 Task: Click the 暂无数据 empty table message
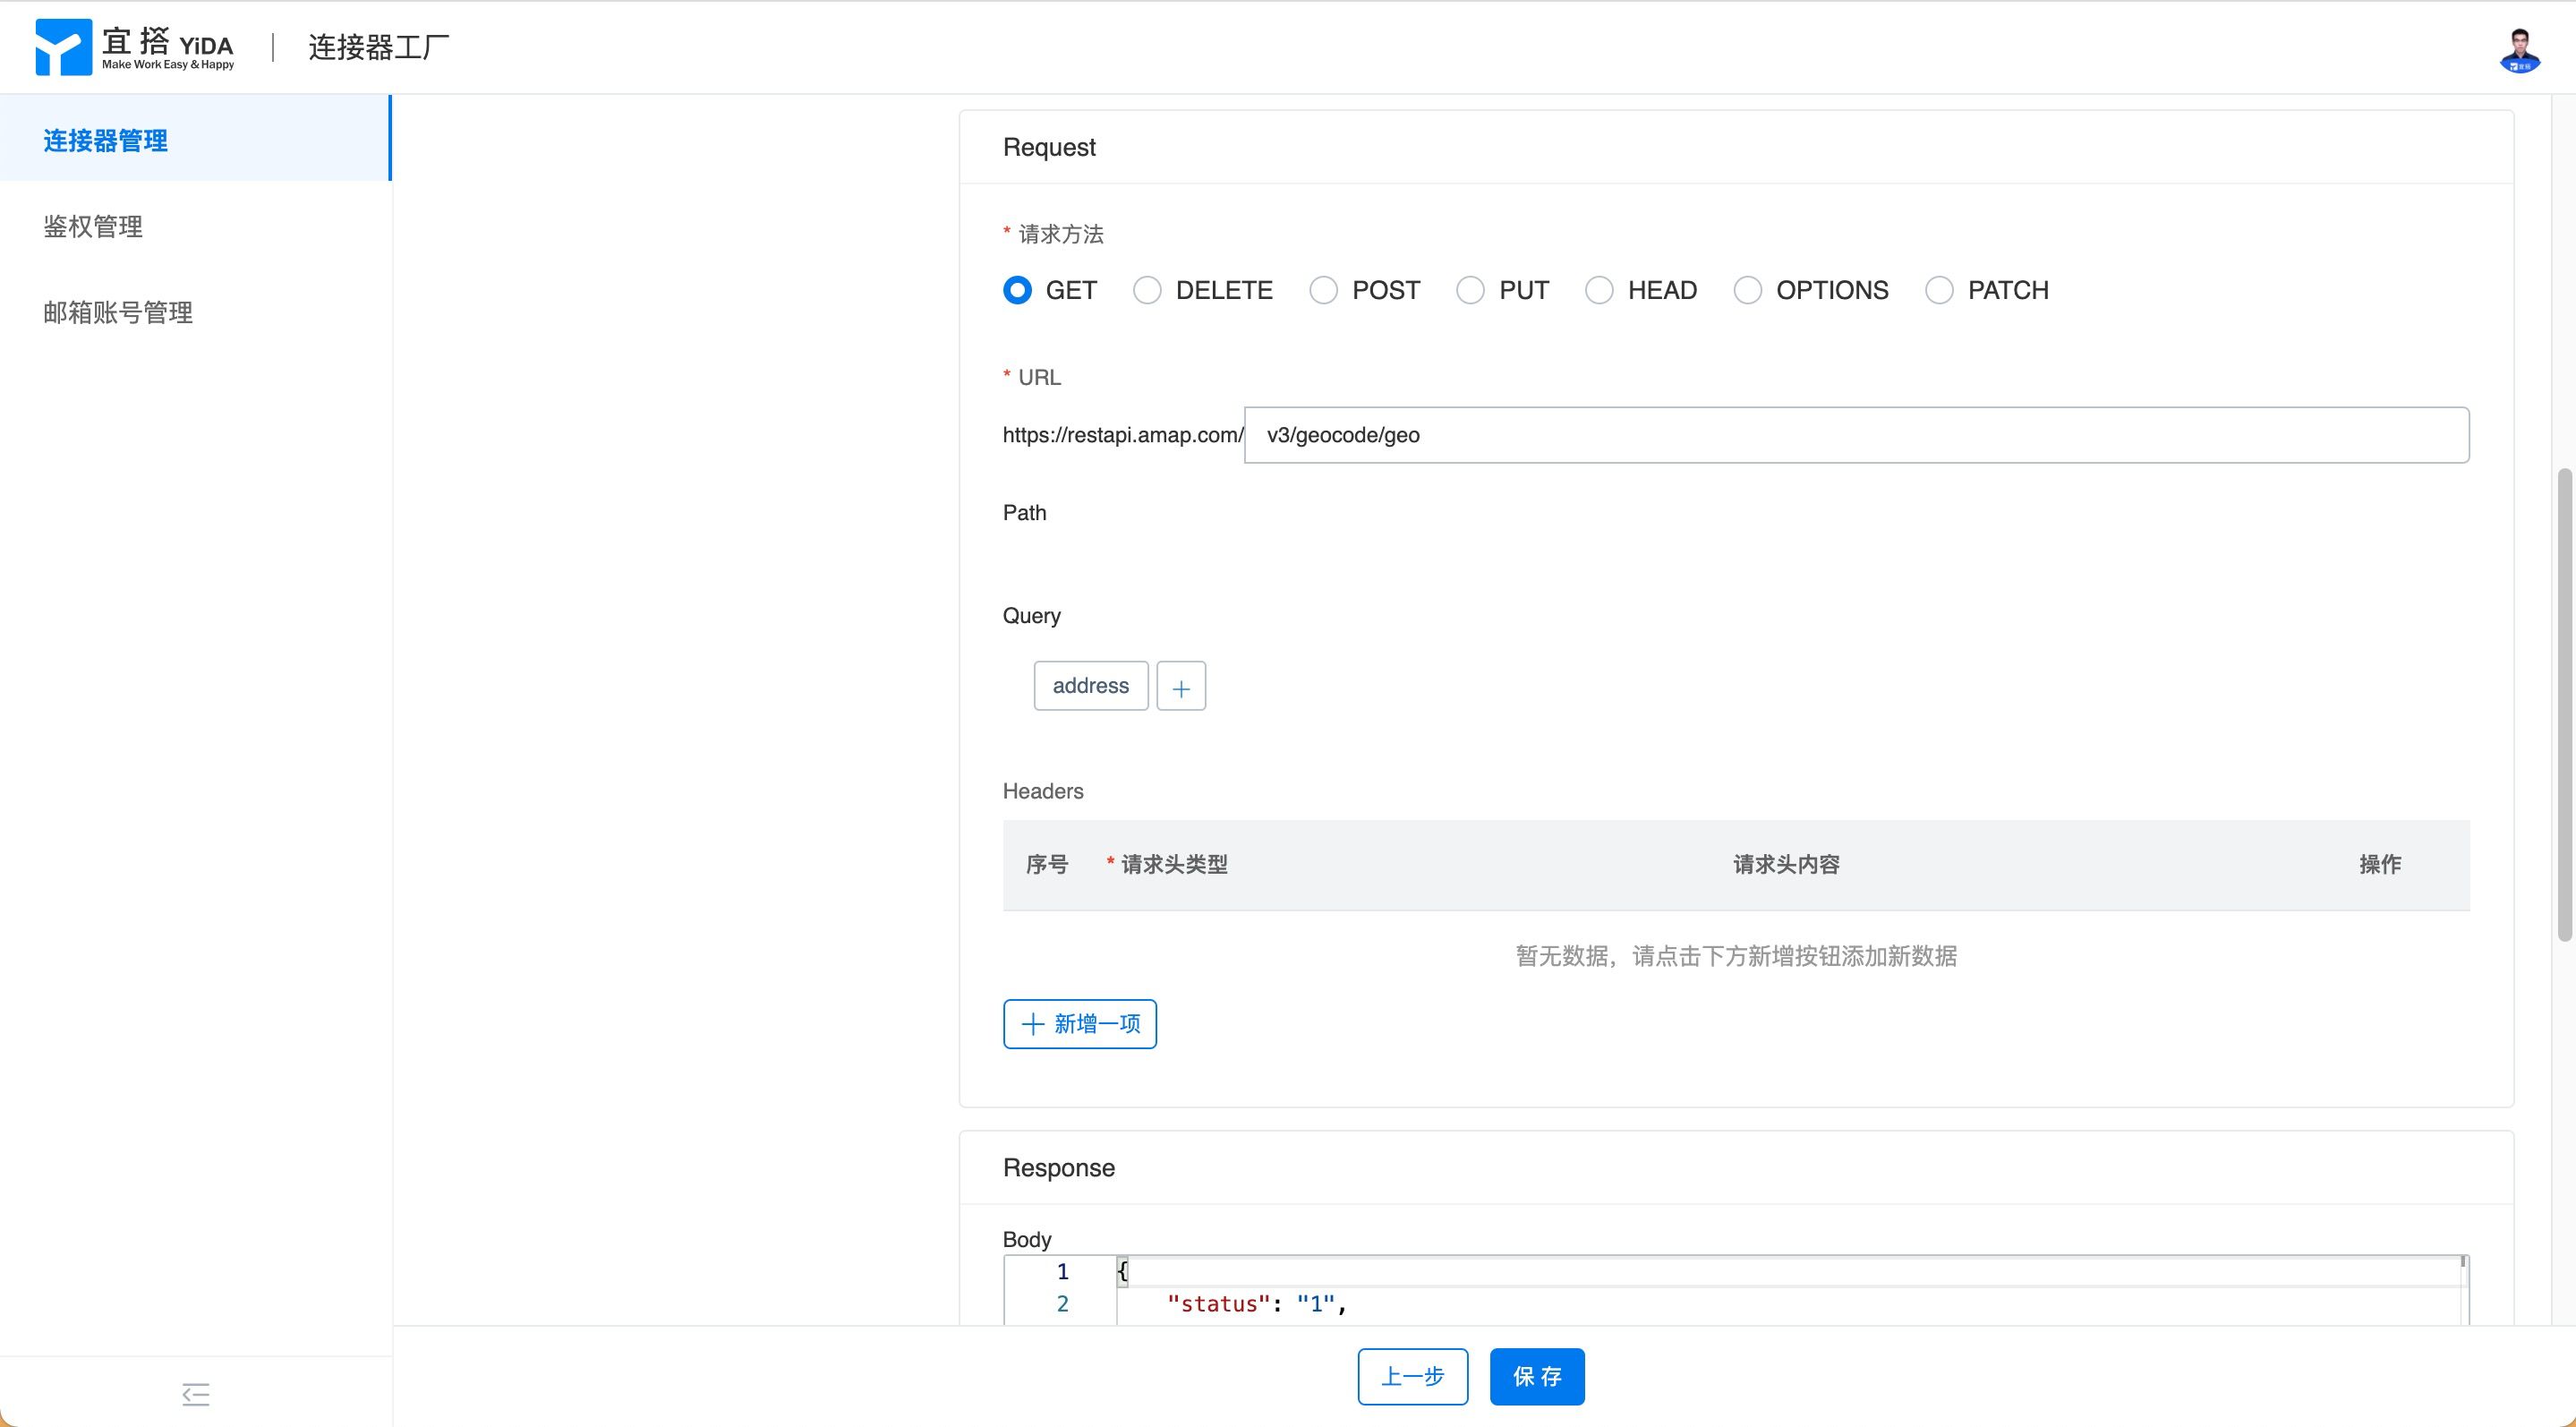pos(1736,956)
